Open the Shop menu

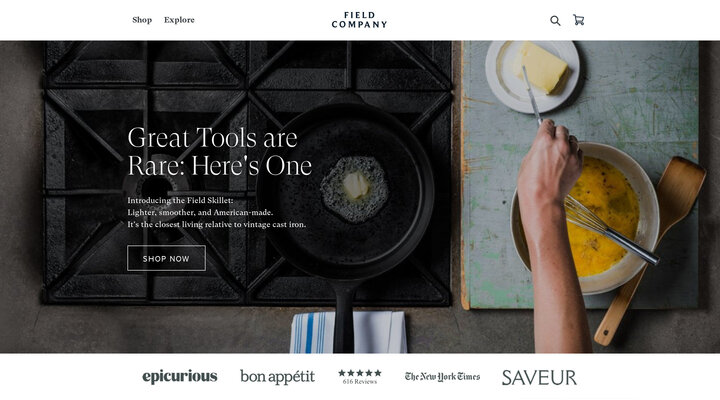(x=142, y=20)
